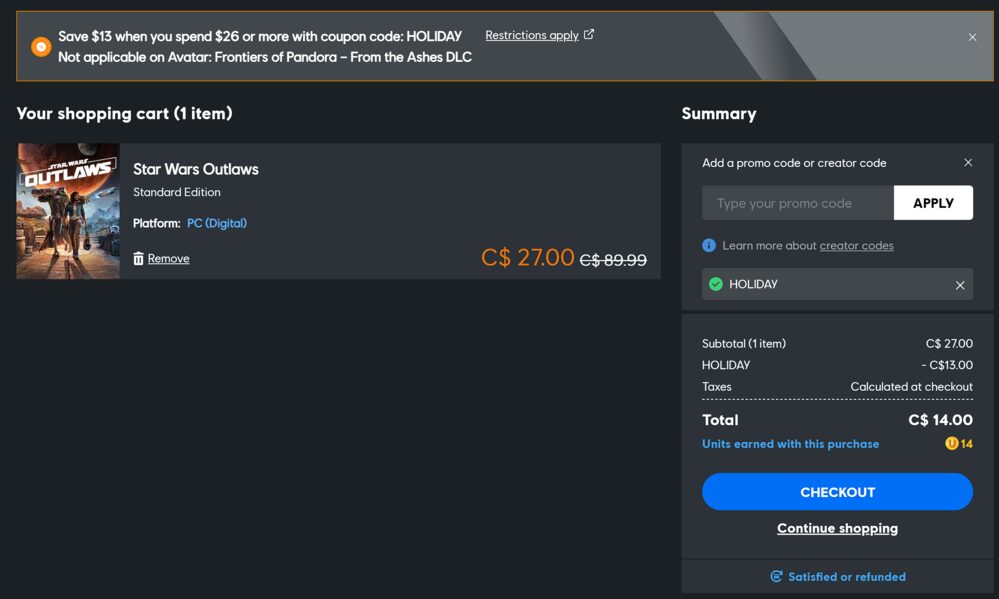Screen dimensions: 999x599
Task: Click the trash can icon
Action: tap(139, 259)
